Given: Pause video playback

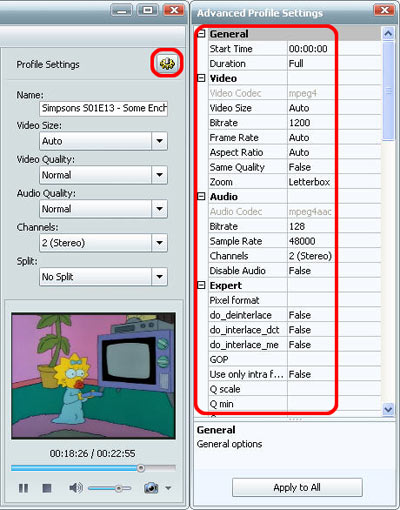Looking at the screenshot, I should click(23, 488).
